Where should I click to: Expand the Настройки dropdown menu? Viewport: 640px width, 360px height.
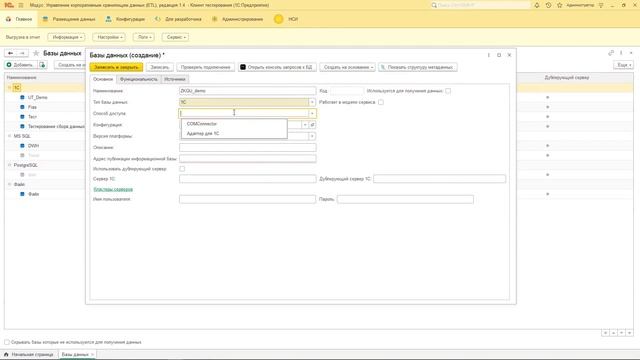point(109,37)
